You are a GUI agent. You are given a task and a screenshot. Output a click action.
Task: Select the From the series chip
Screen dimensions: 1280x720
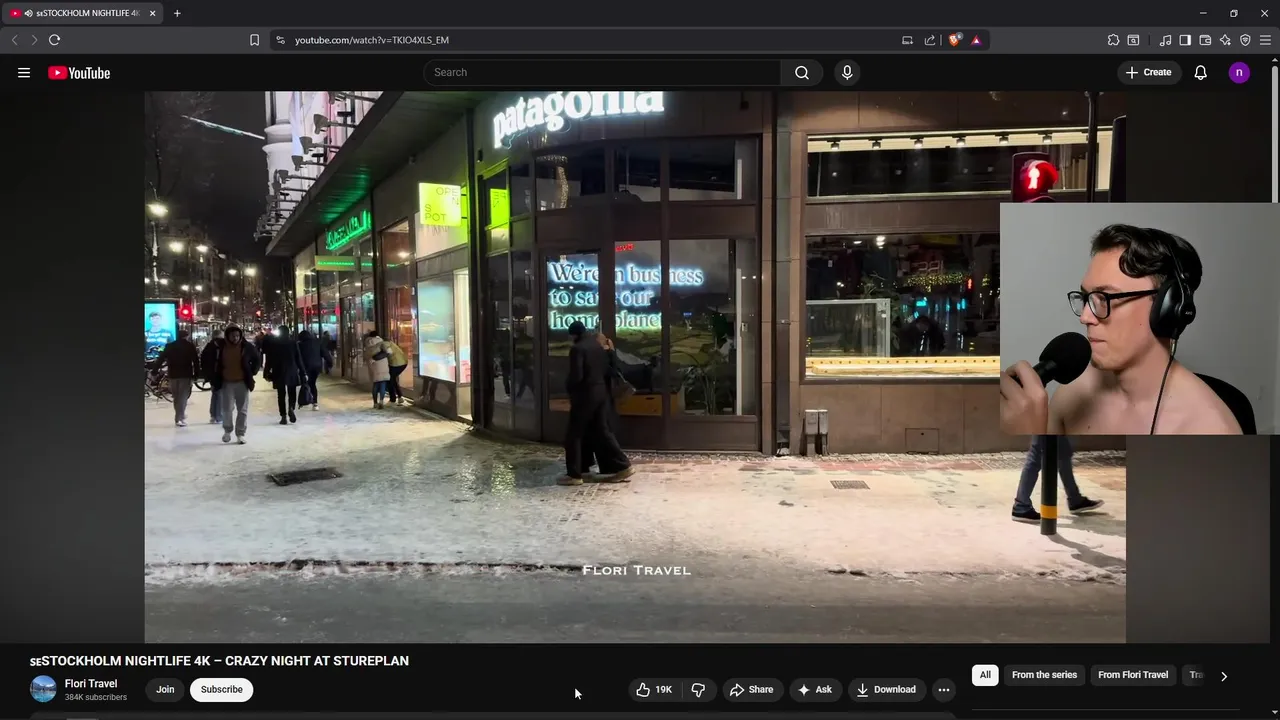coord(1044,675)
